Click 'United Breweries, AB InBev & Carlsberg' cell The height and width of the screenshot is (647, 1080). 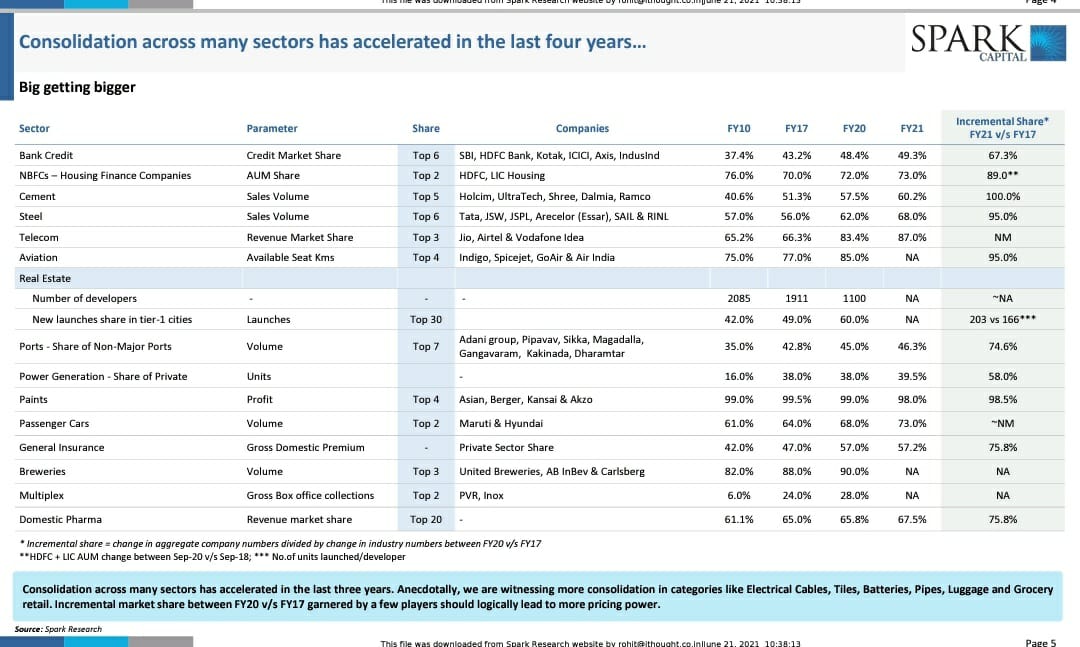pyautogui.click(x=552, y=471)
